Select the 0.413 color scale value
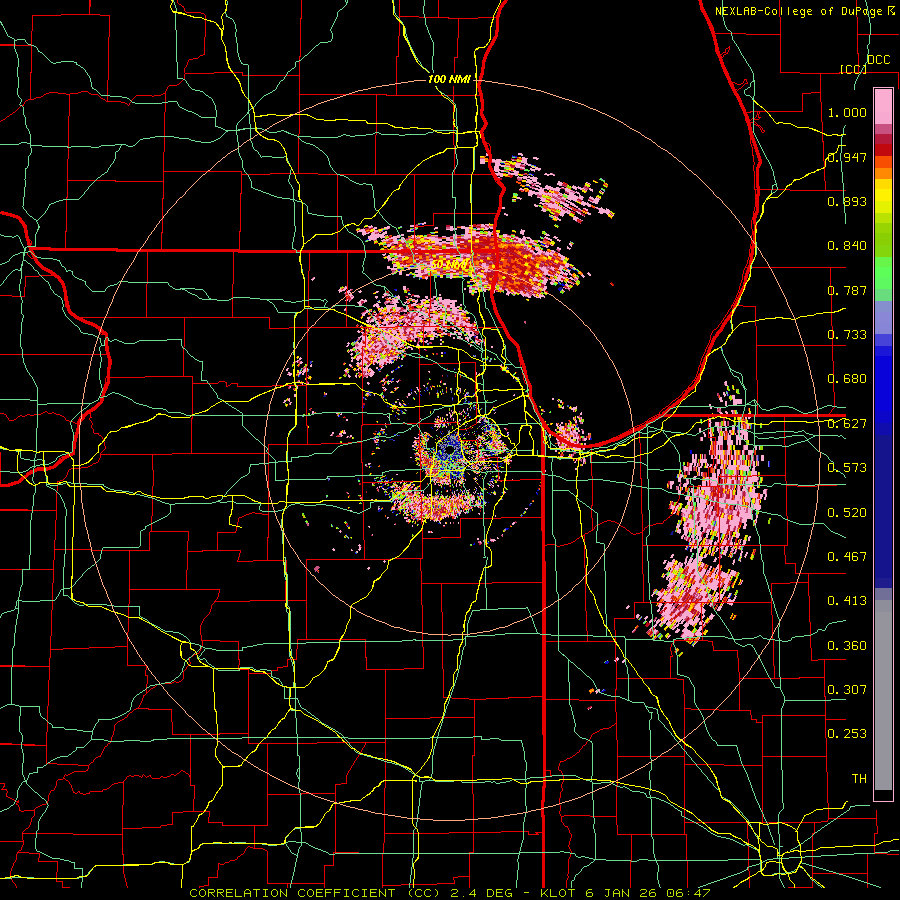Image resolution: width=900 pixels, height=900 pixels. click(x=847, y=601)
